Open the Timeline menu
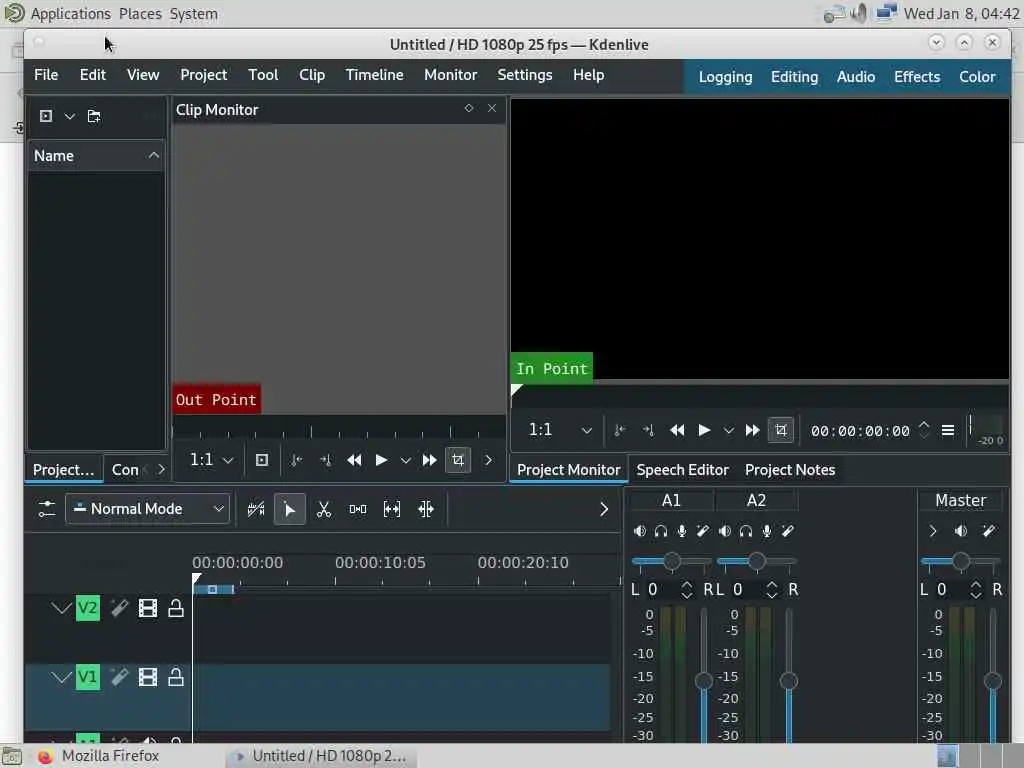Viewport: 1024px width, 768px height. pyautogui.click(x=374, y=75)
